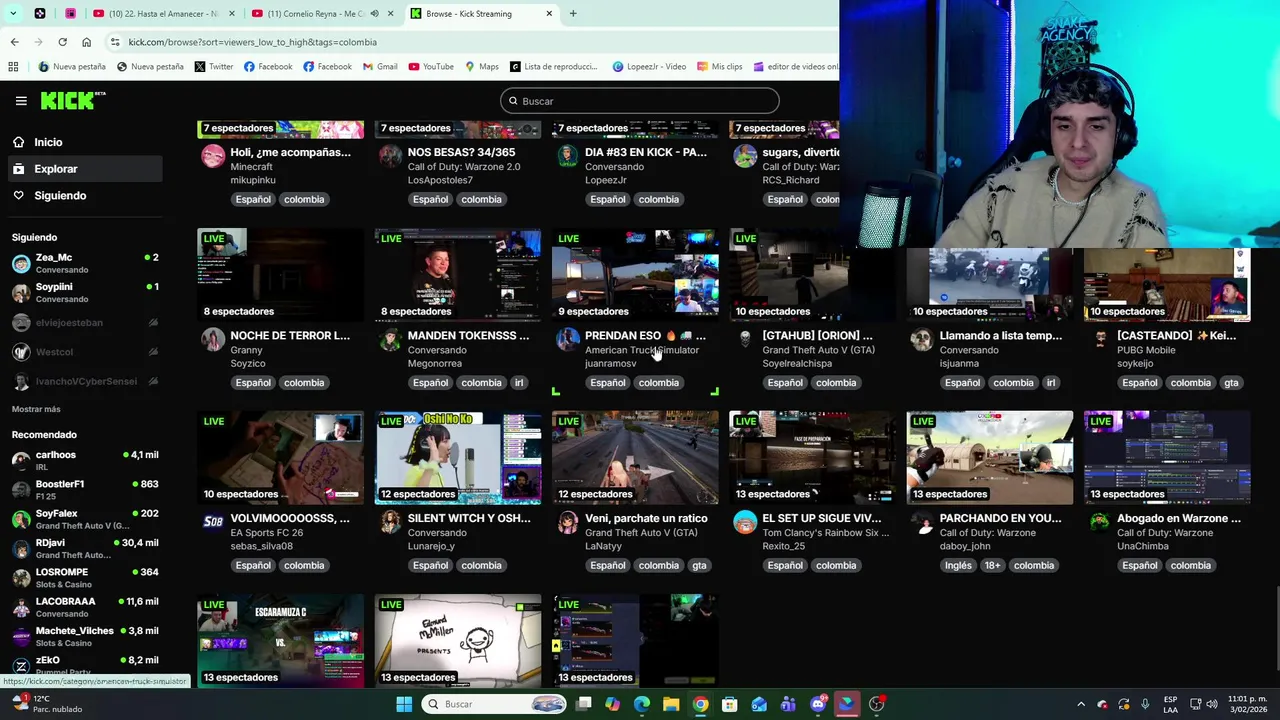Open File Explorer from the taskbar
The height and width of the screenshot is (720, 1280).
pos(671,704)
